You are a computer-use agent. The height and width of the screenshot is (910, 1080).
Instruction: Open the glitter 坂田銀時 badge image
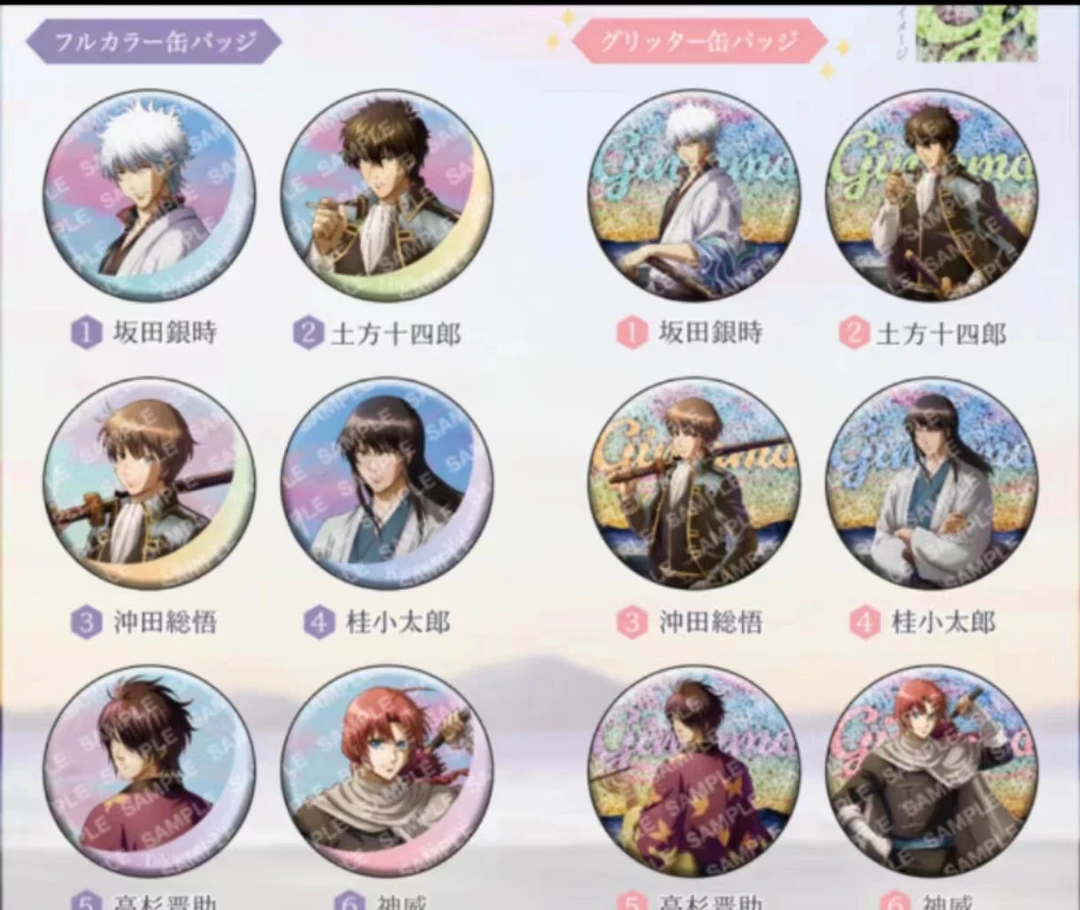tap(694, 194)
